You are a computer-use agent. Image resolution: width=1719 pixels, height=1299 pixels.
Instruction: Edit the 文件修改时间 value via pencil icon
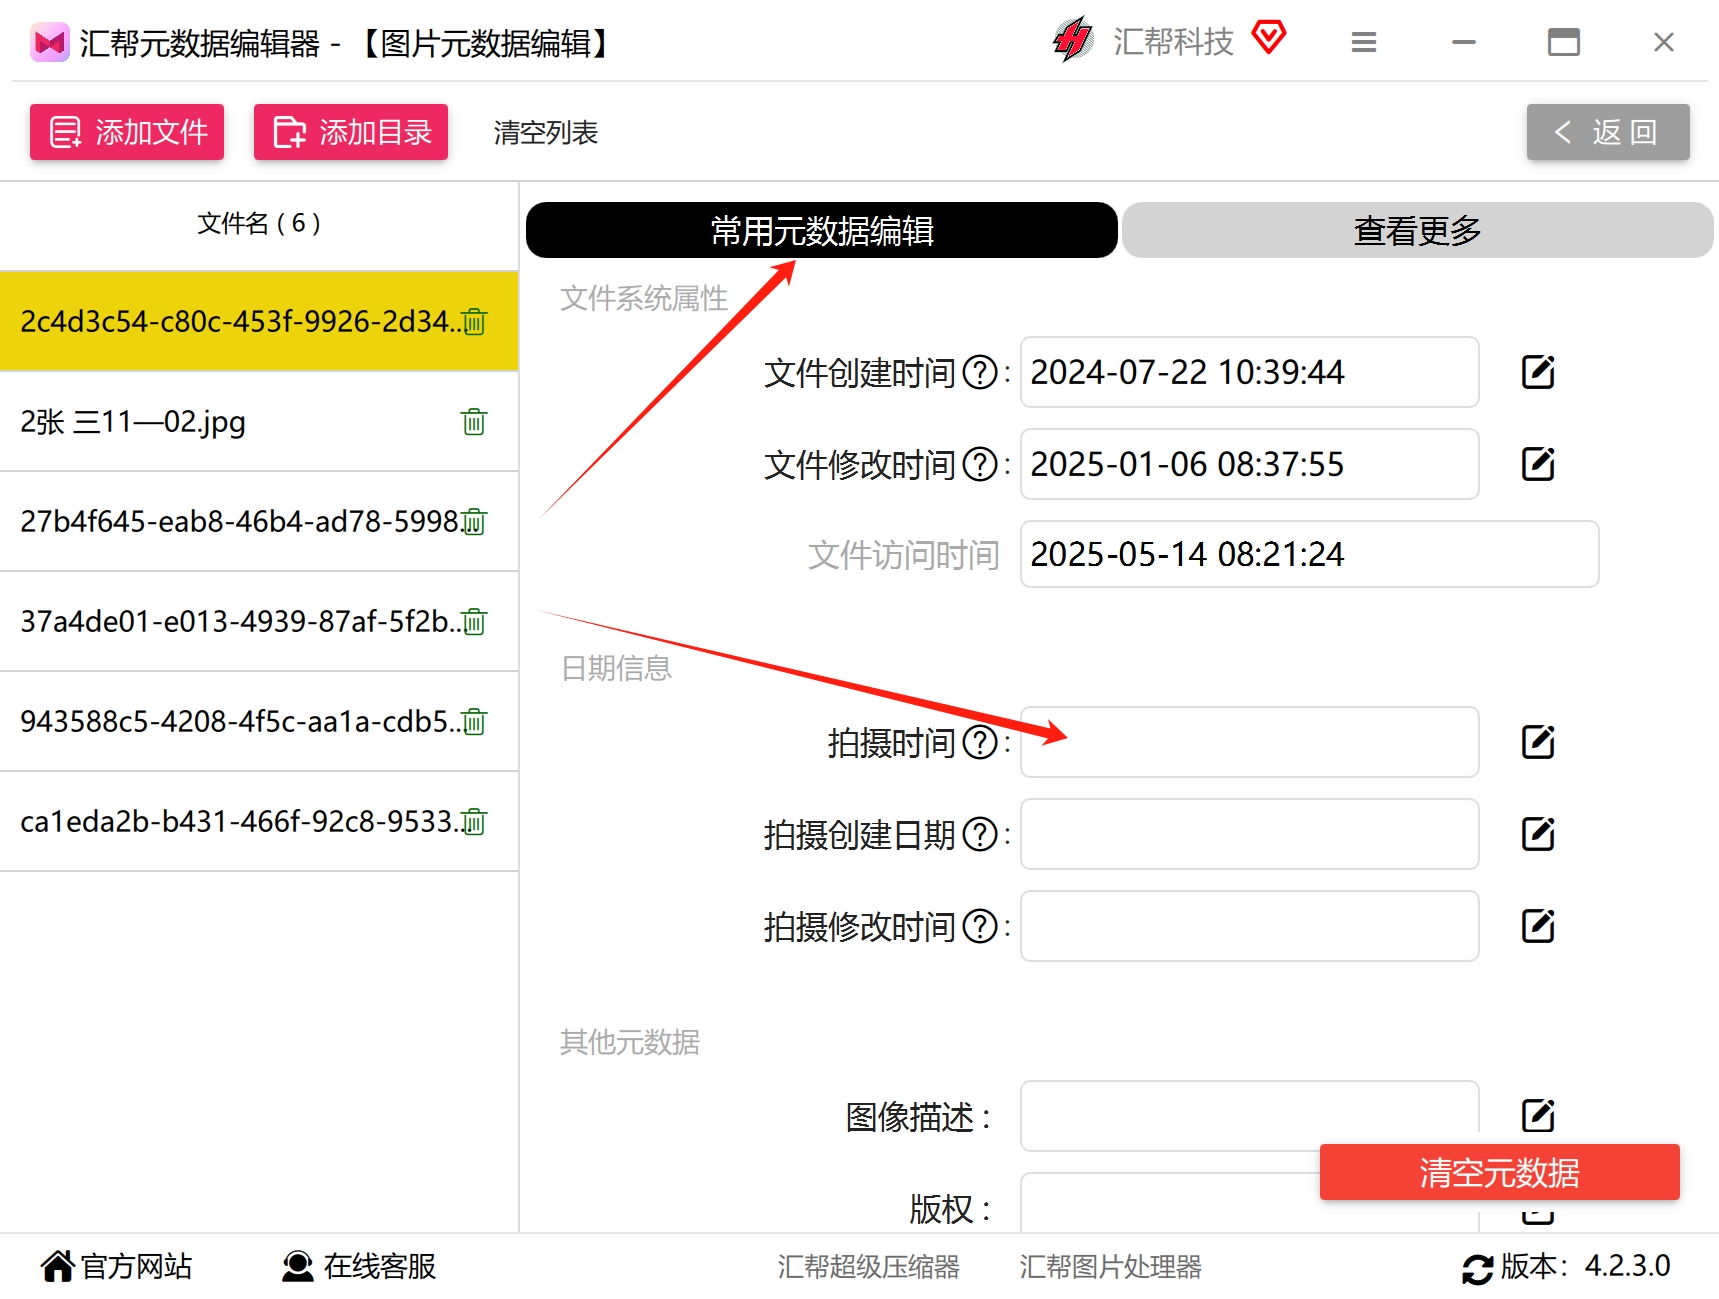(x=1538, y=464)
